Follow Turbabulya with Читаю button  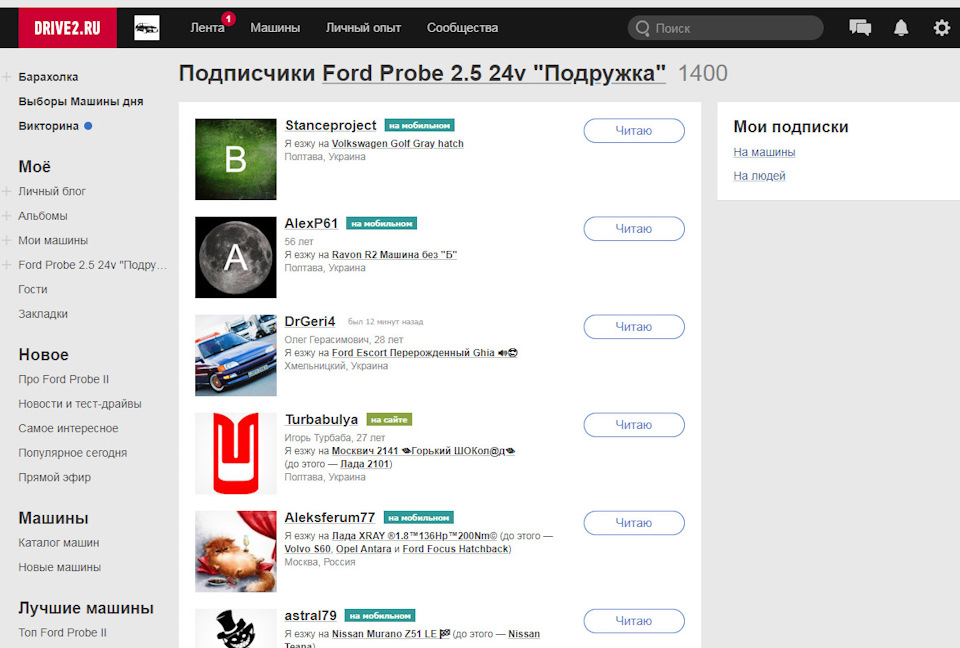[x=634, y=424]
